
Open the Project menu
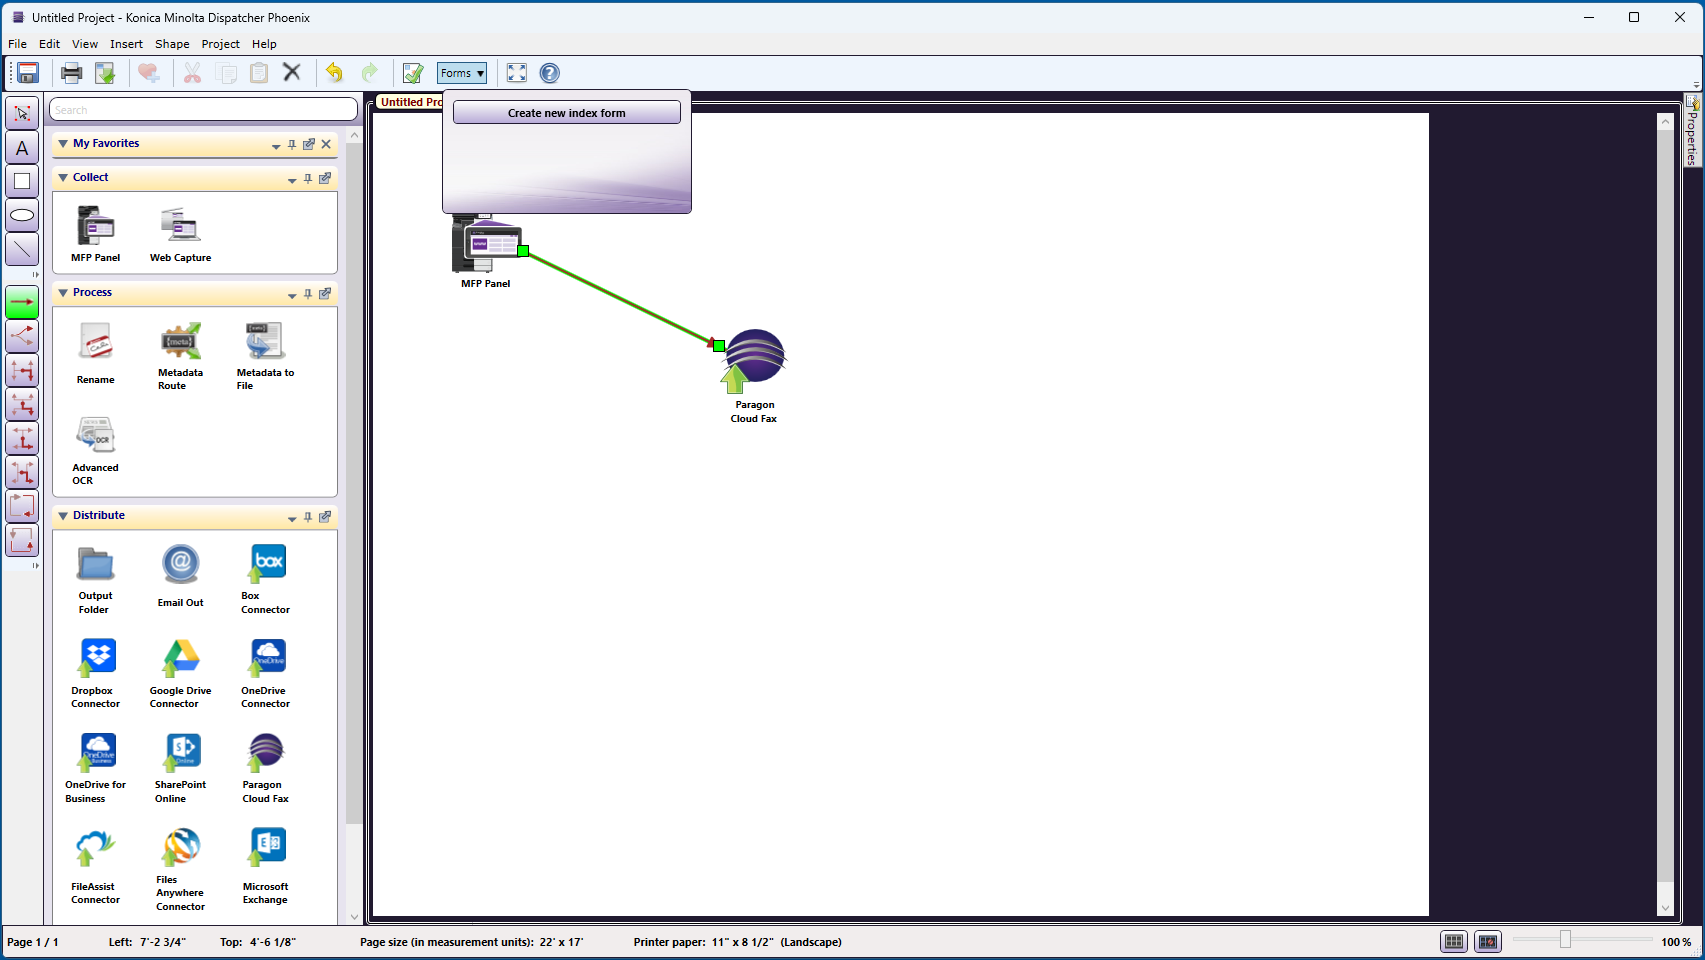tap(221, 44)
